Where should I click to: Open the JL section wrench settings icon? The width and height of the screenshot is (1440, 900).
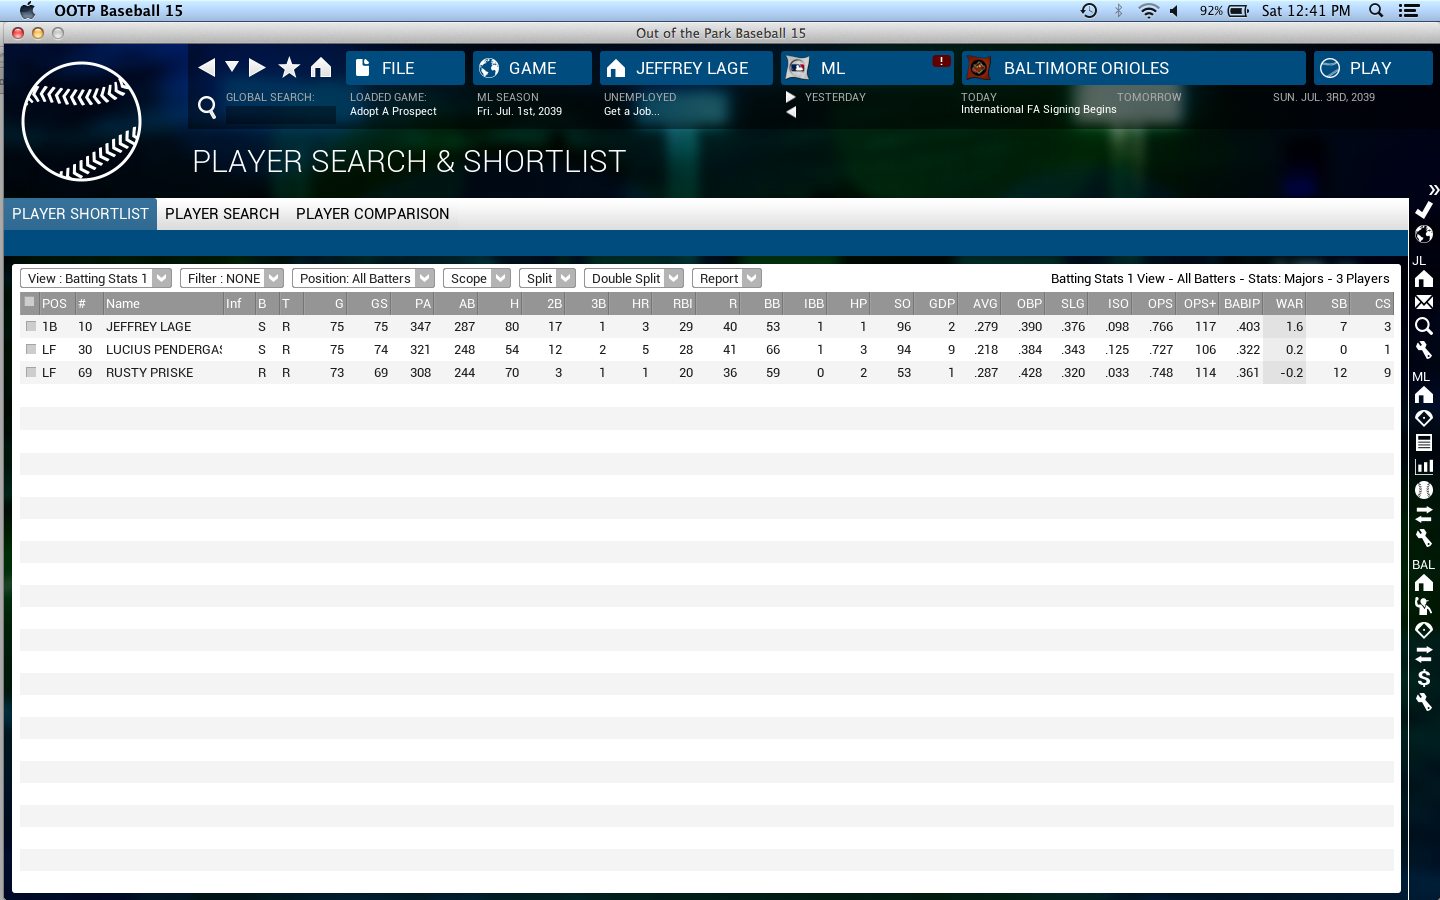click(1424, 350)
